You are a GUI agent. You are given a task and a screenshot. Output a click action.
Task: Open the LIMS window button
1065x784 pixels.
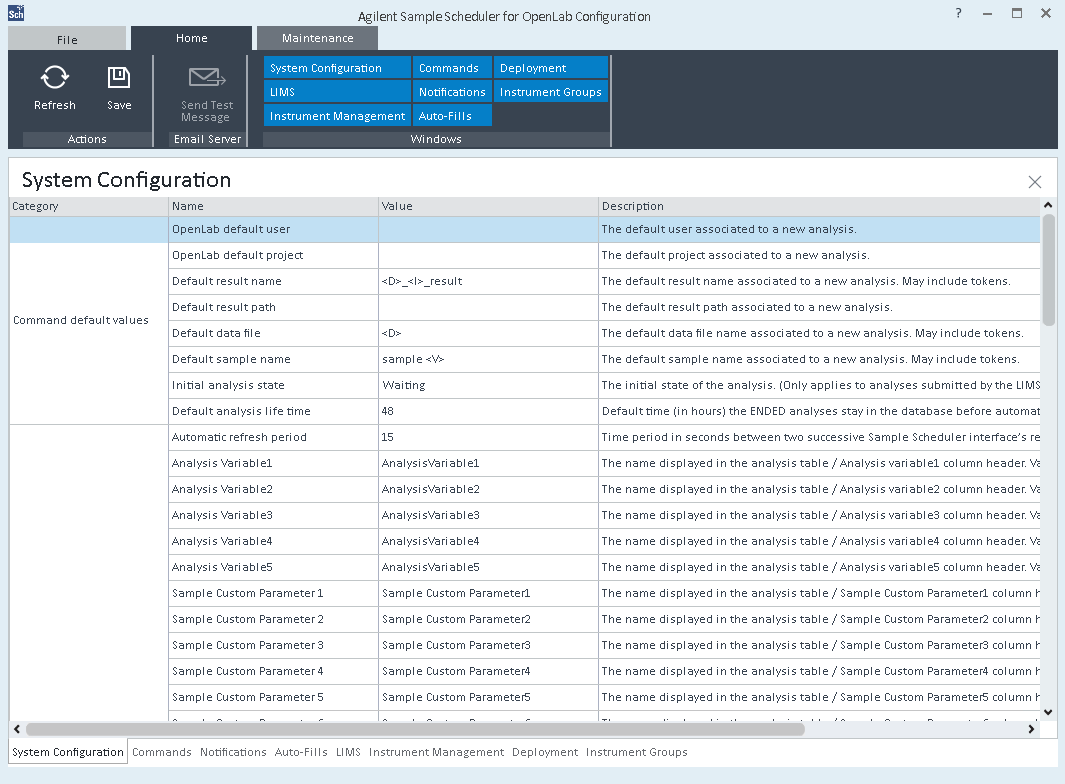tap(337, 92)
